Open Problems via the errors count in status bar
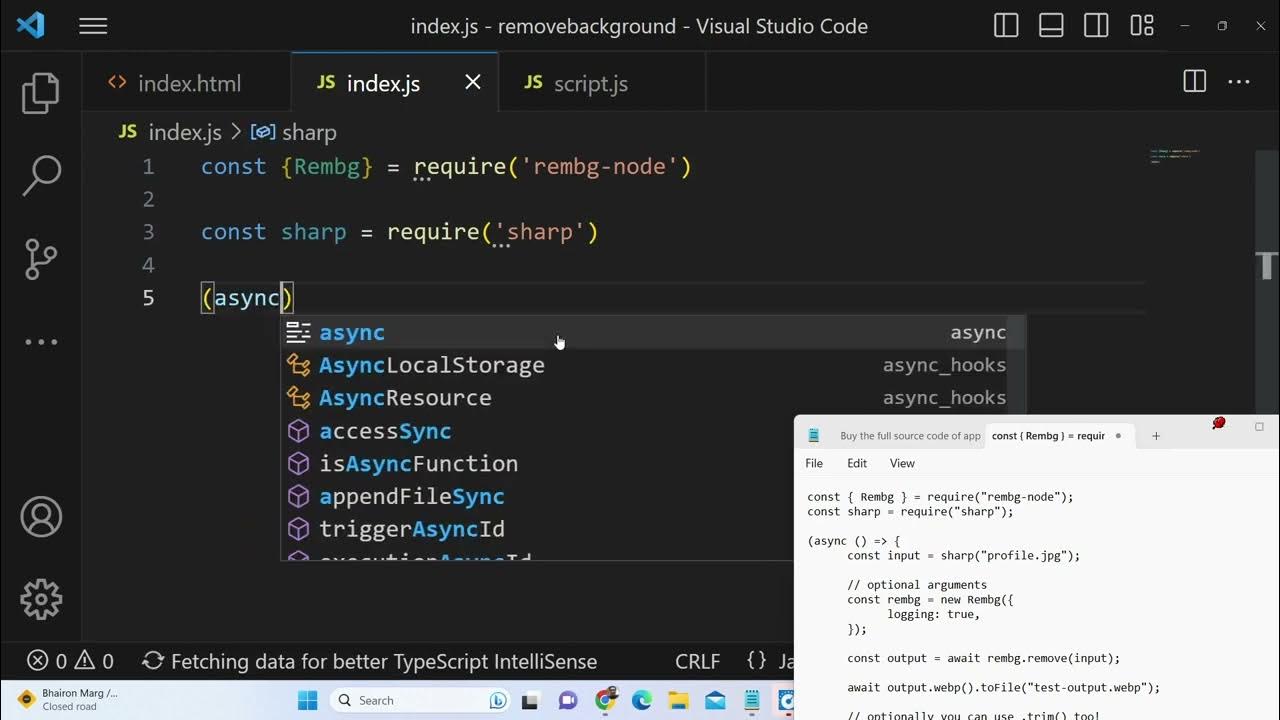The height and width of the screenshot is (720, 1280). tap(48, 661)
